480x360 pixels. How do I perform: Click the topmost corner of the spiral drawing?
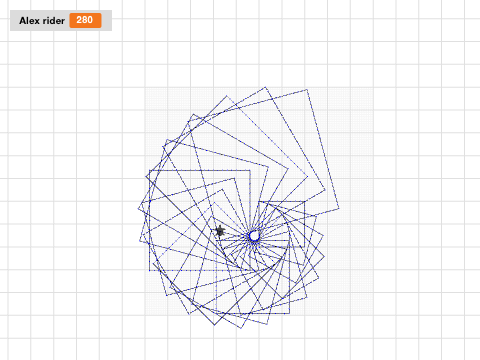(x=265, y=87)
